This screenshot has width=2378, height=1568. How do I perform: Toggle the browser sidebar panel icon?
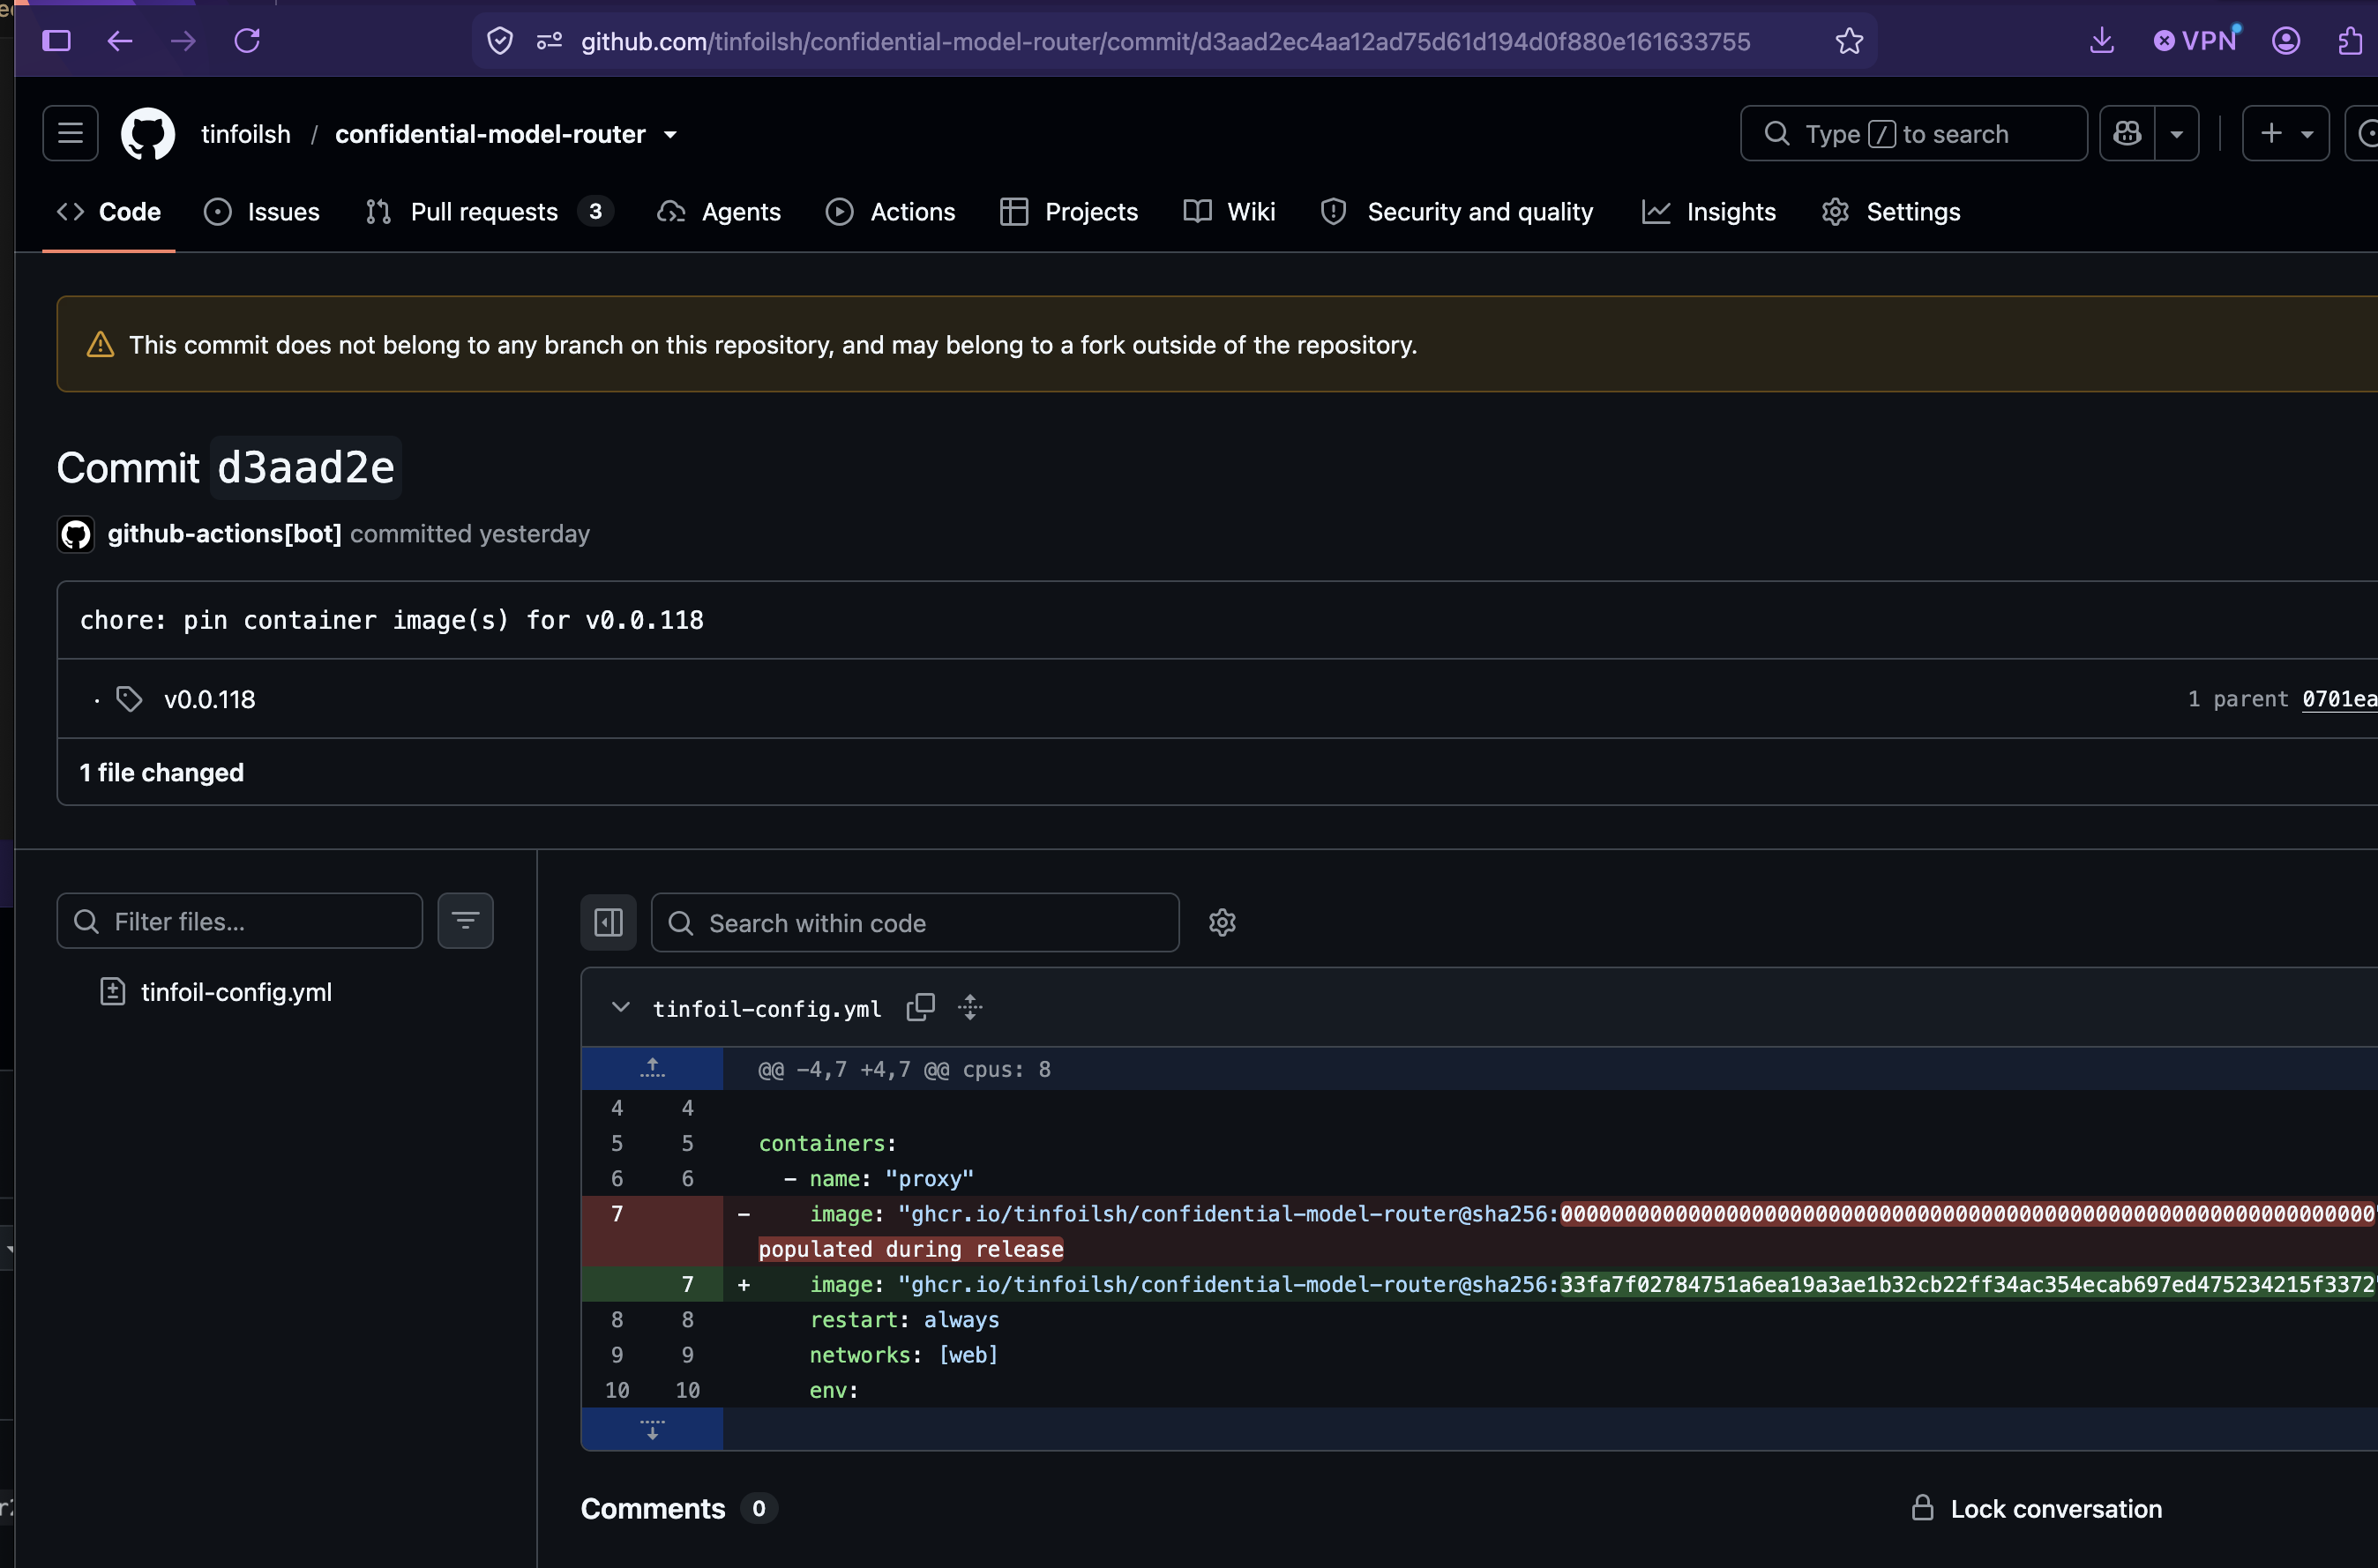(x=57, y=41)
